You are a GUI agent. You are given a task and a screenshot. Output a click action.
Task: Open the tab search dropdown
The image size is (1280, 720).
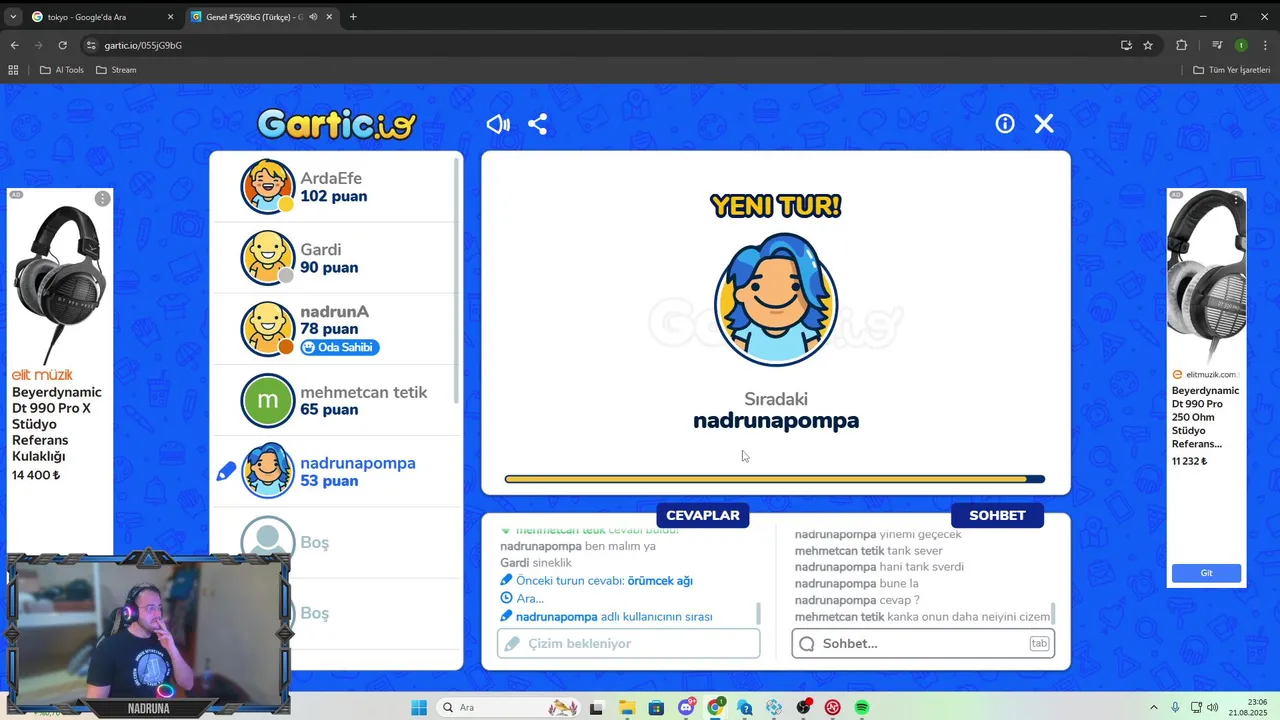click(13, 17)
